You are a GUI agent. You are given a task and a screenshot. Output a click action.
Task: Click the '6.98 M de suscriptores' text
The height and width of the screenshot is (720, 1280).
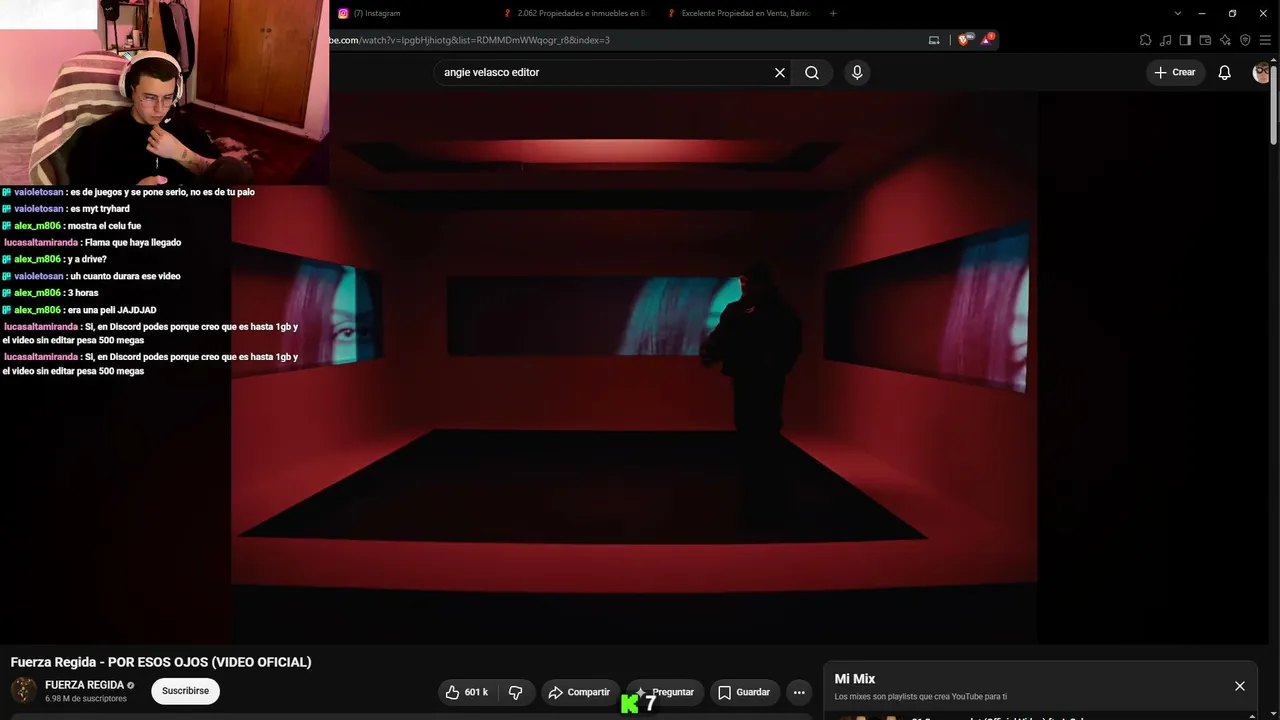tap(86, 698)
